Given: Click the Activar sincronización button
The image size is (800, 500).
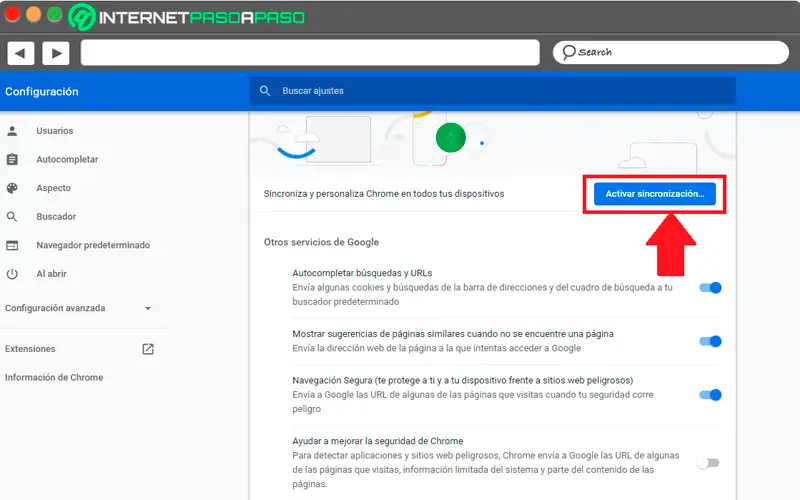Looking at the screenshot, I should pos(655,194).
